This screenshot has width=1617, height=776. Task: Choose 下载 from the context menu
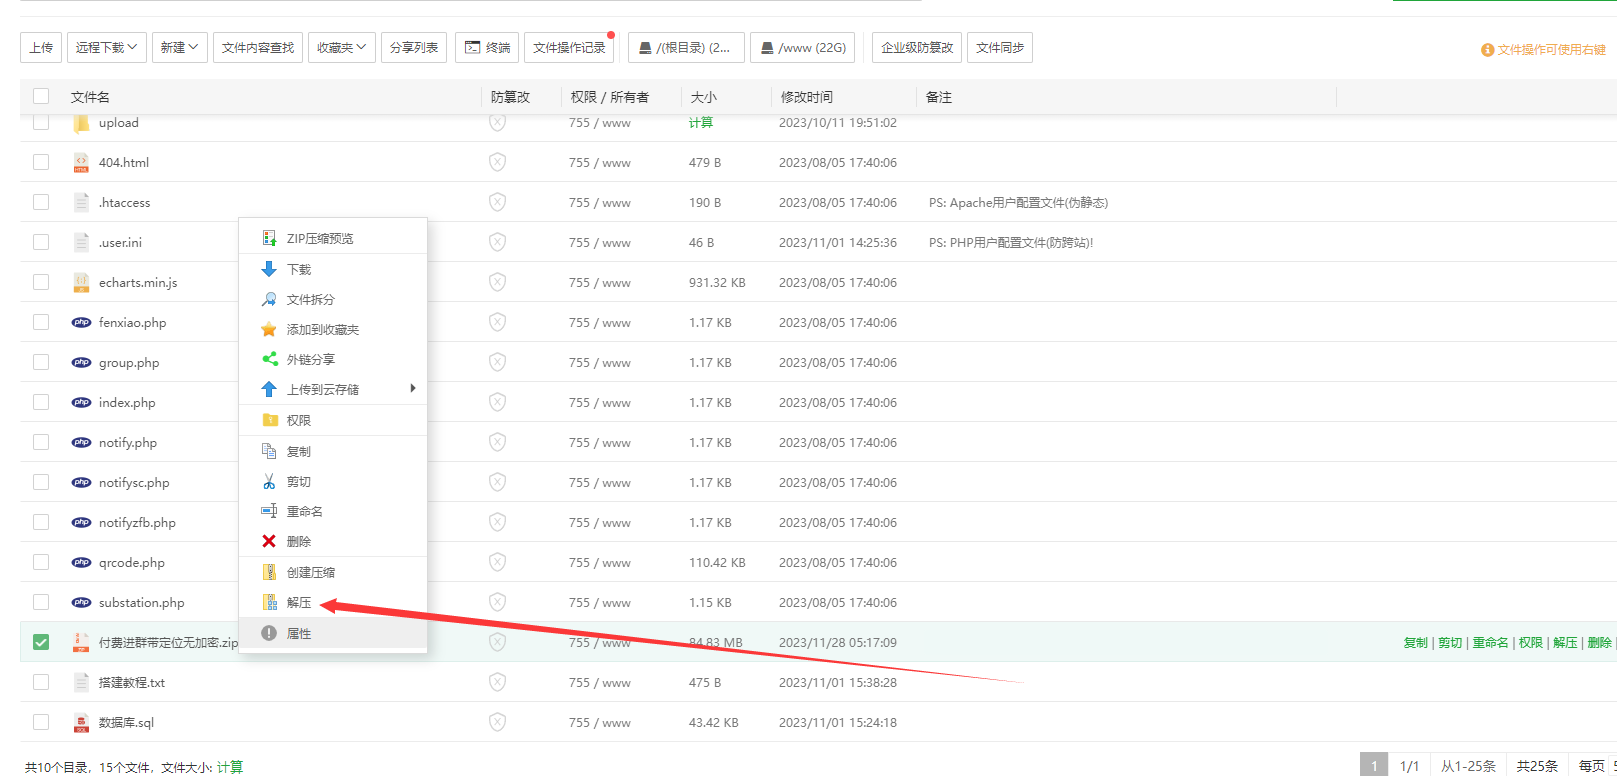333,269
